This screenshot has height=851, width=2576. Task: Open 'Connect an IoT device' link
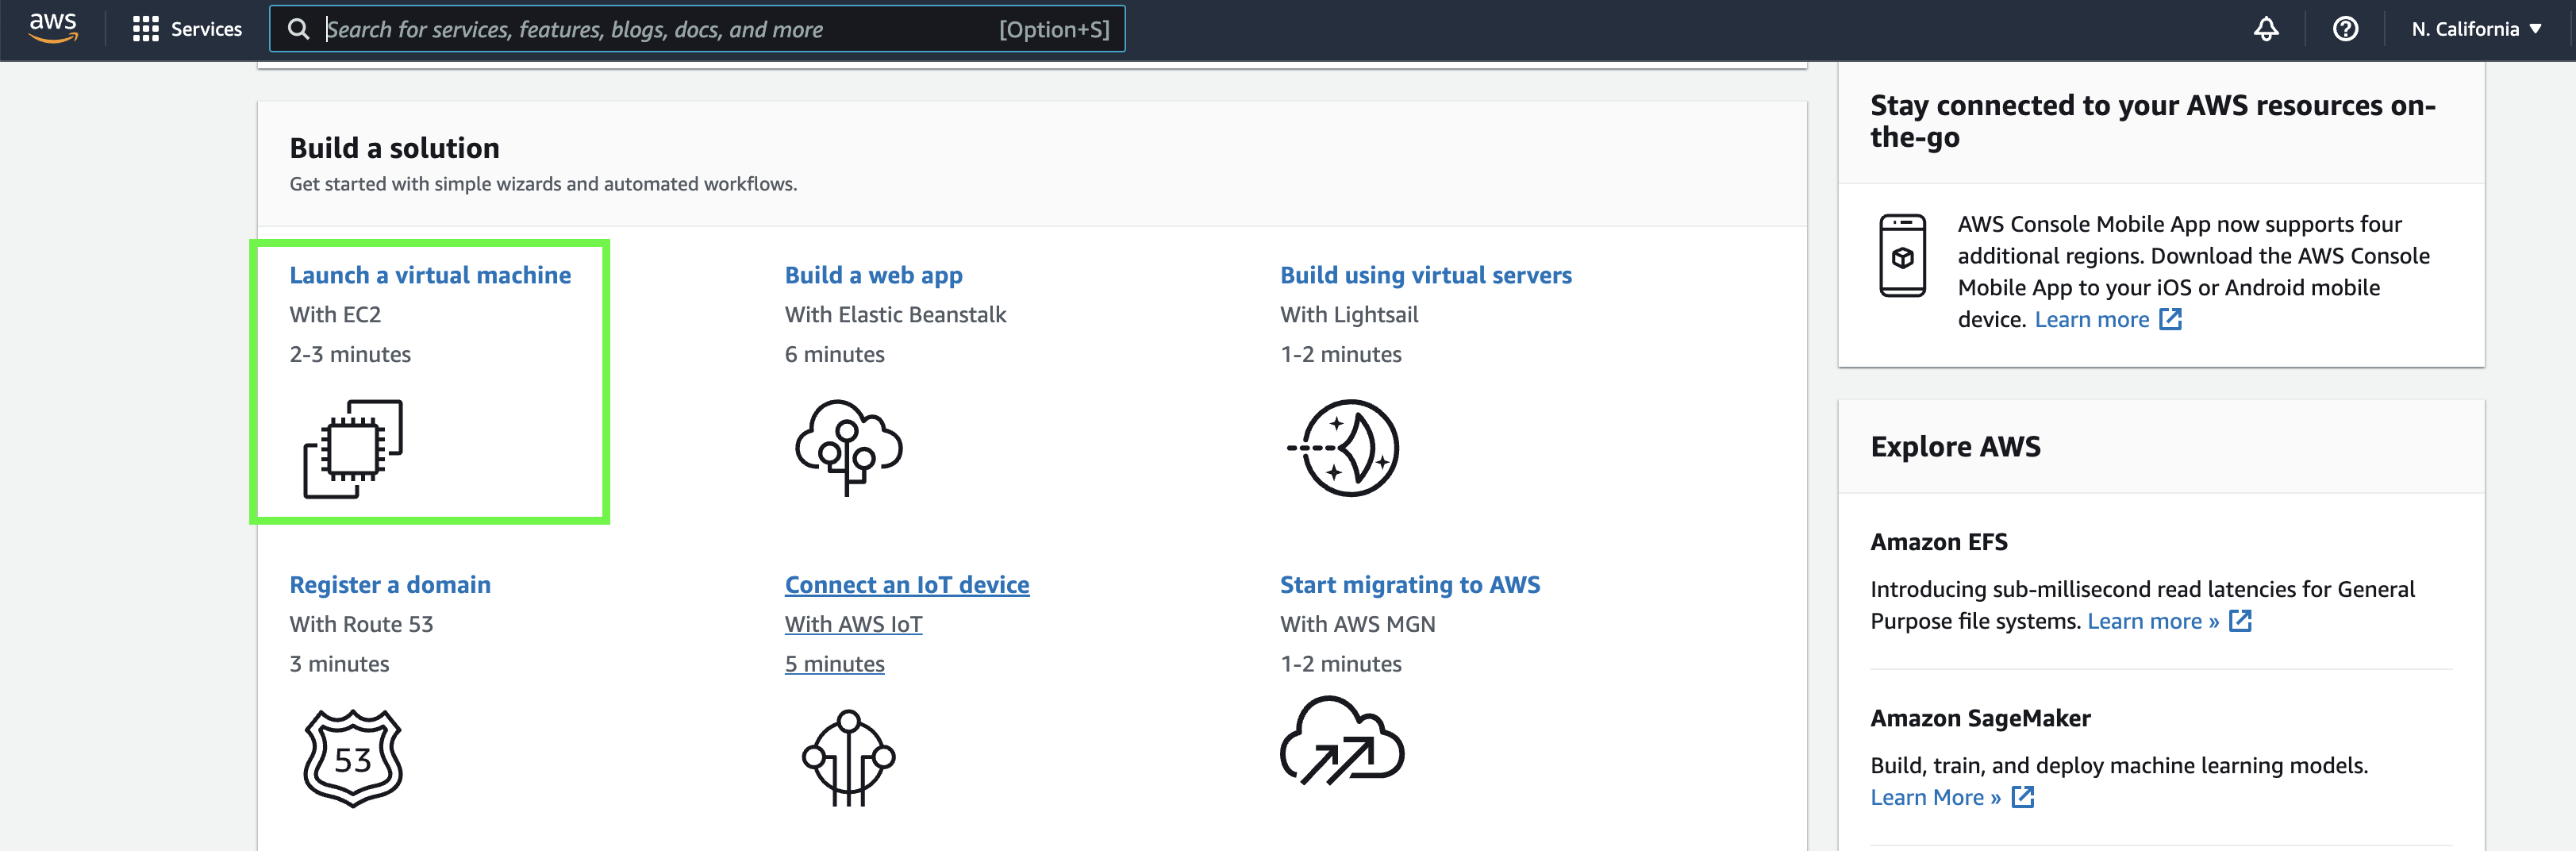tap(907, 584)
